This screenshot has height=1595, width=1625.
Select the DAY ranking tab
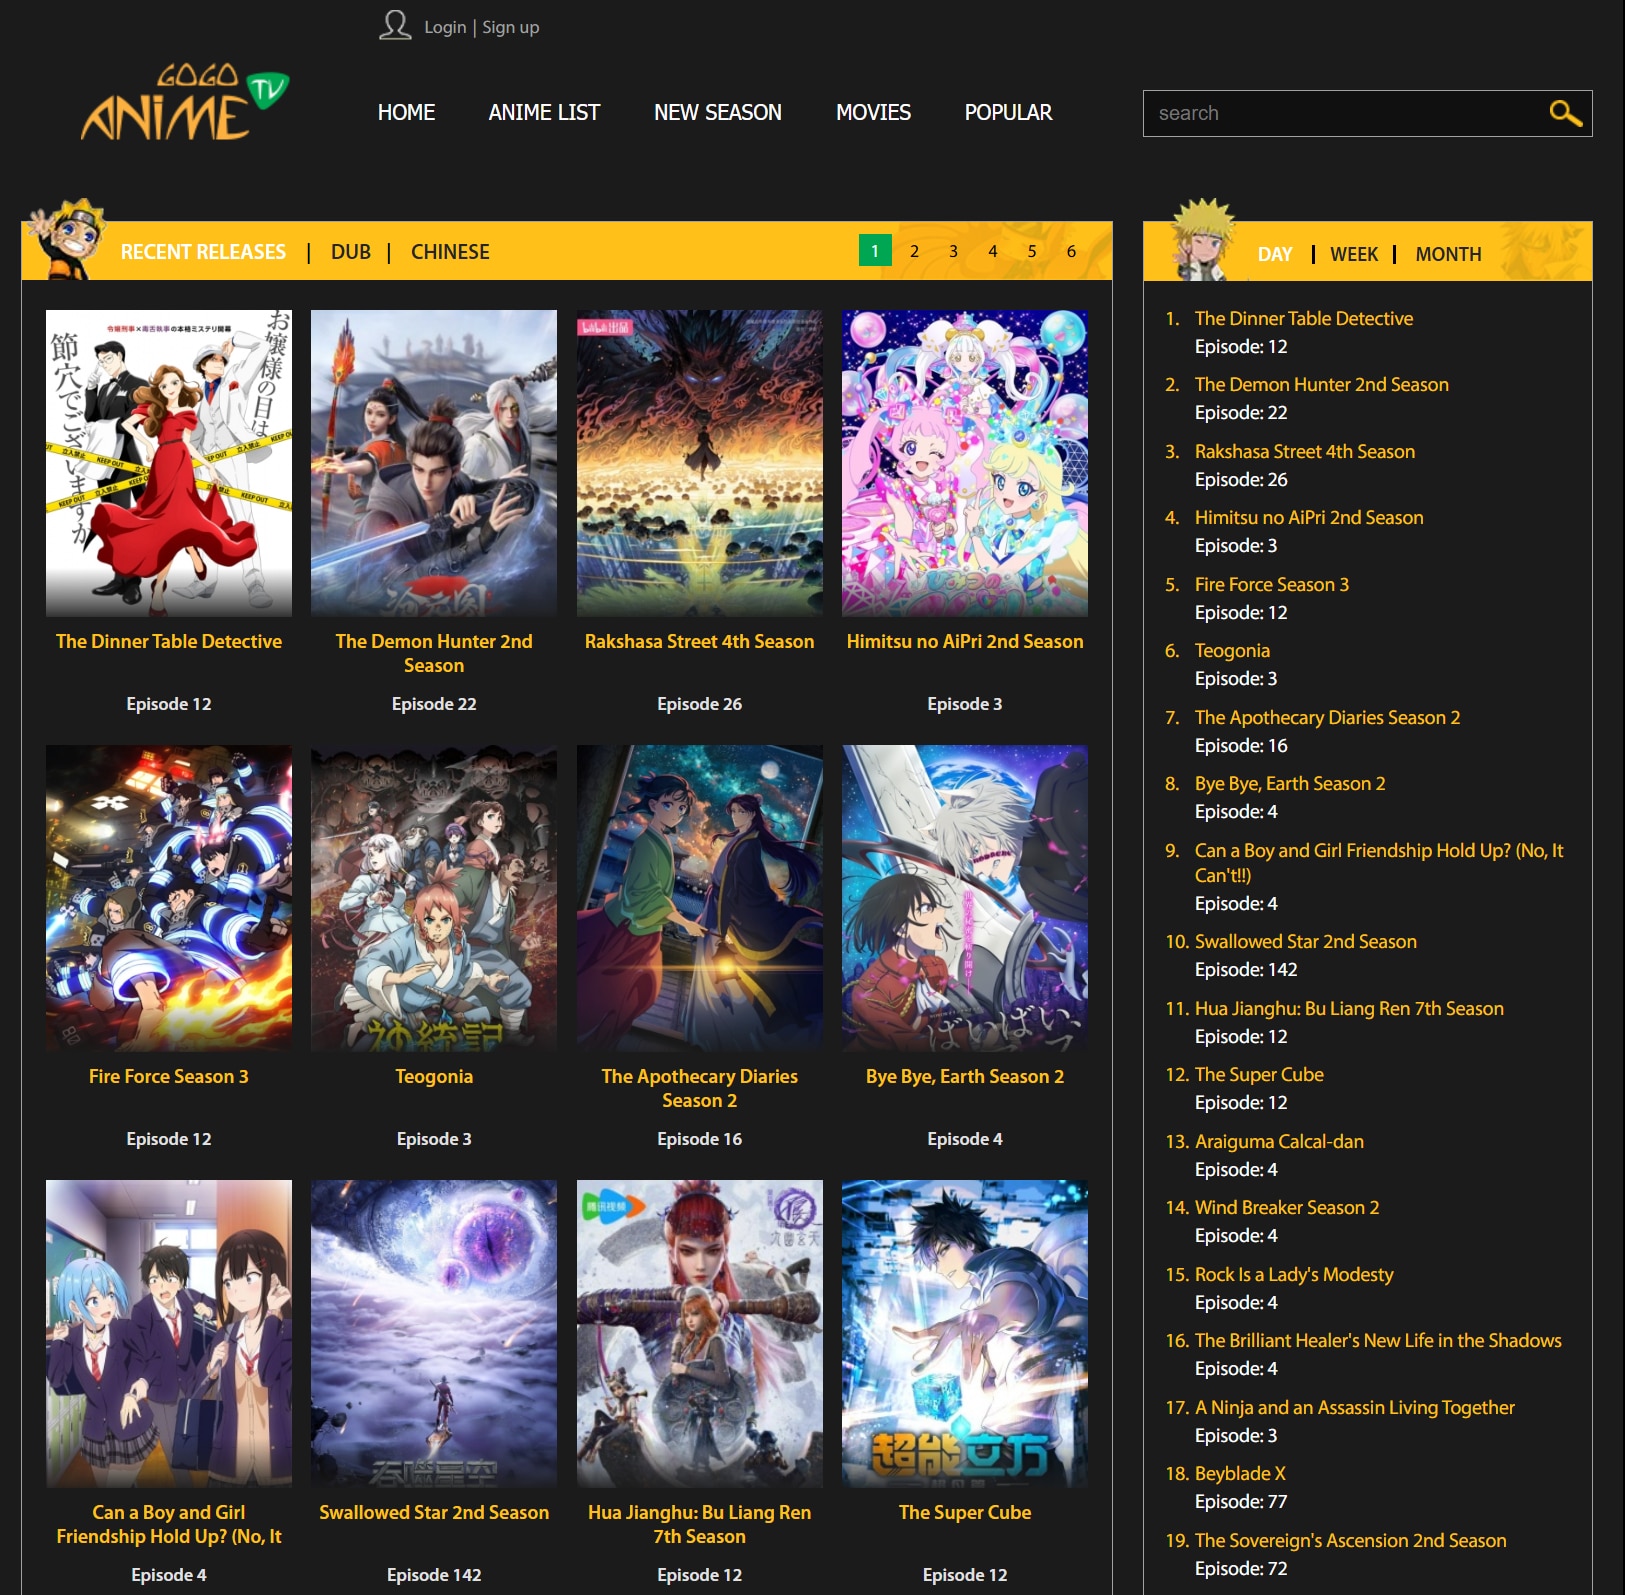pyautogui.click(x=1275, y=254)
